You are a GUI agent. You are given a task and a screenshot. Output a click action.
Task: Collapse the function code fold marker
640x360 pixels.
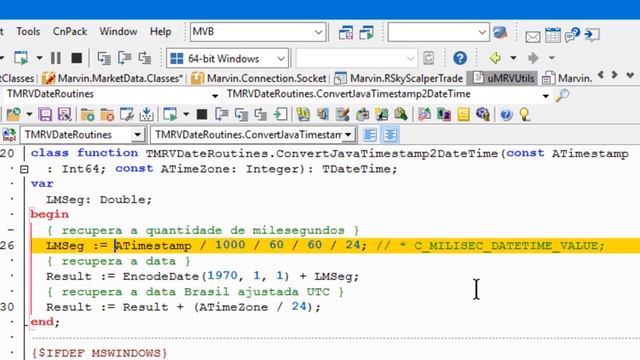click(x=24, y=169)
